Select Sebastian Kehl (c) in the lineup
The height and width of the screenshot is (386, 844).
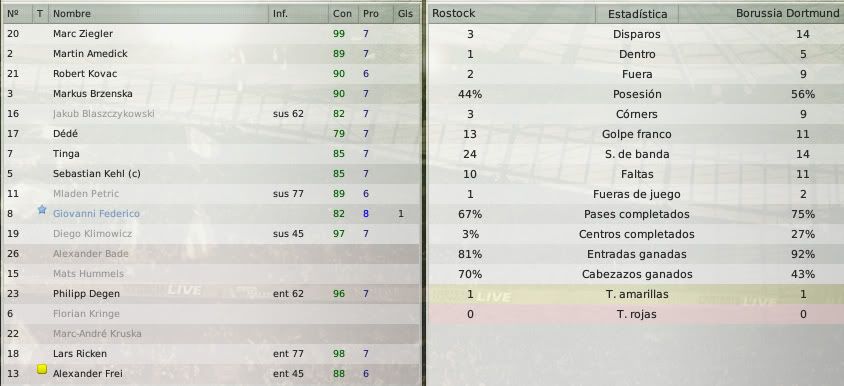pos(97,174)
